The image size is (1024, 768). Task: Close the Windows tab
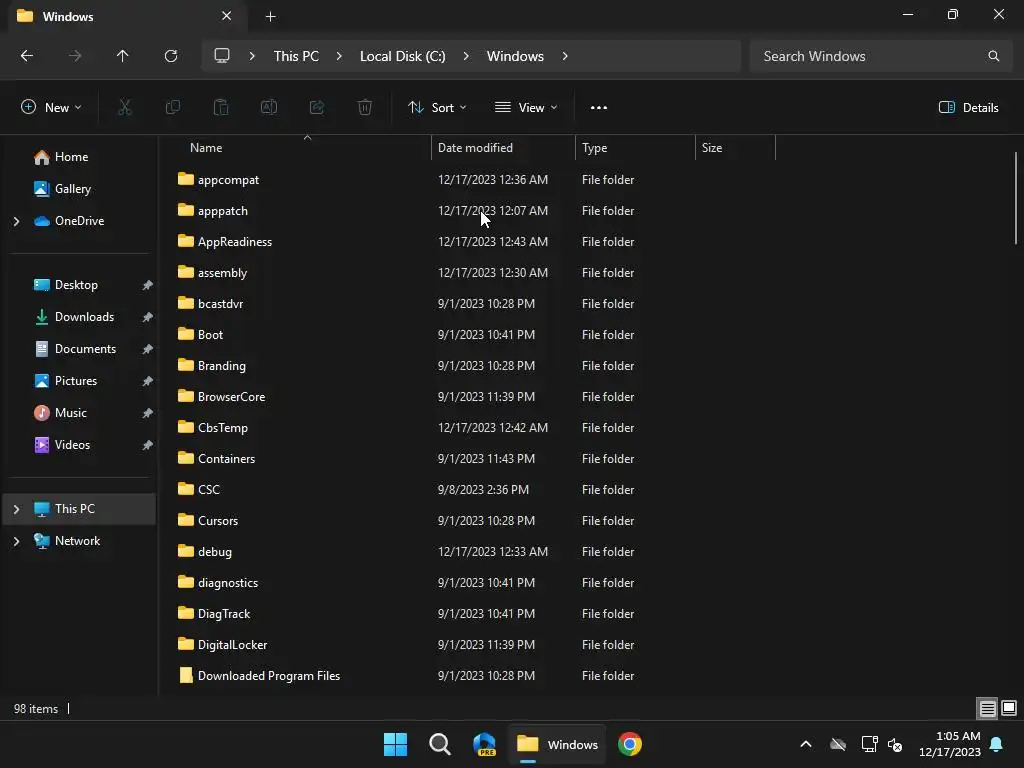[227, 16]
